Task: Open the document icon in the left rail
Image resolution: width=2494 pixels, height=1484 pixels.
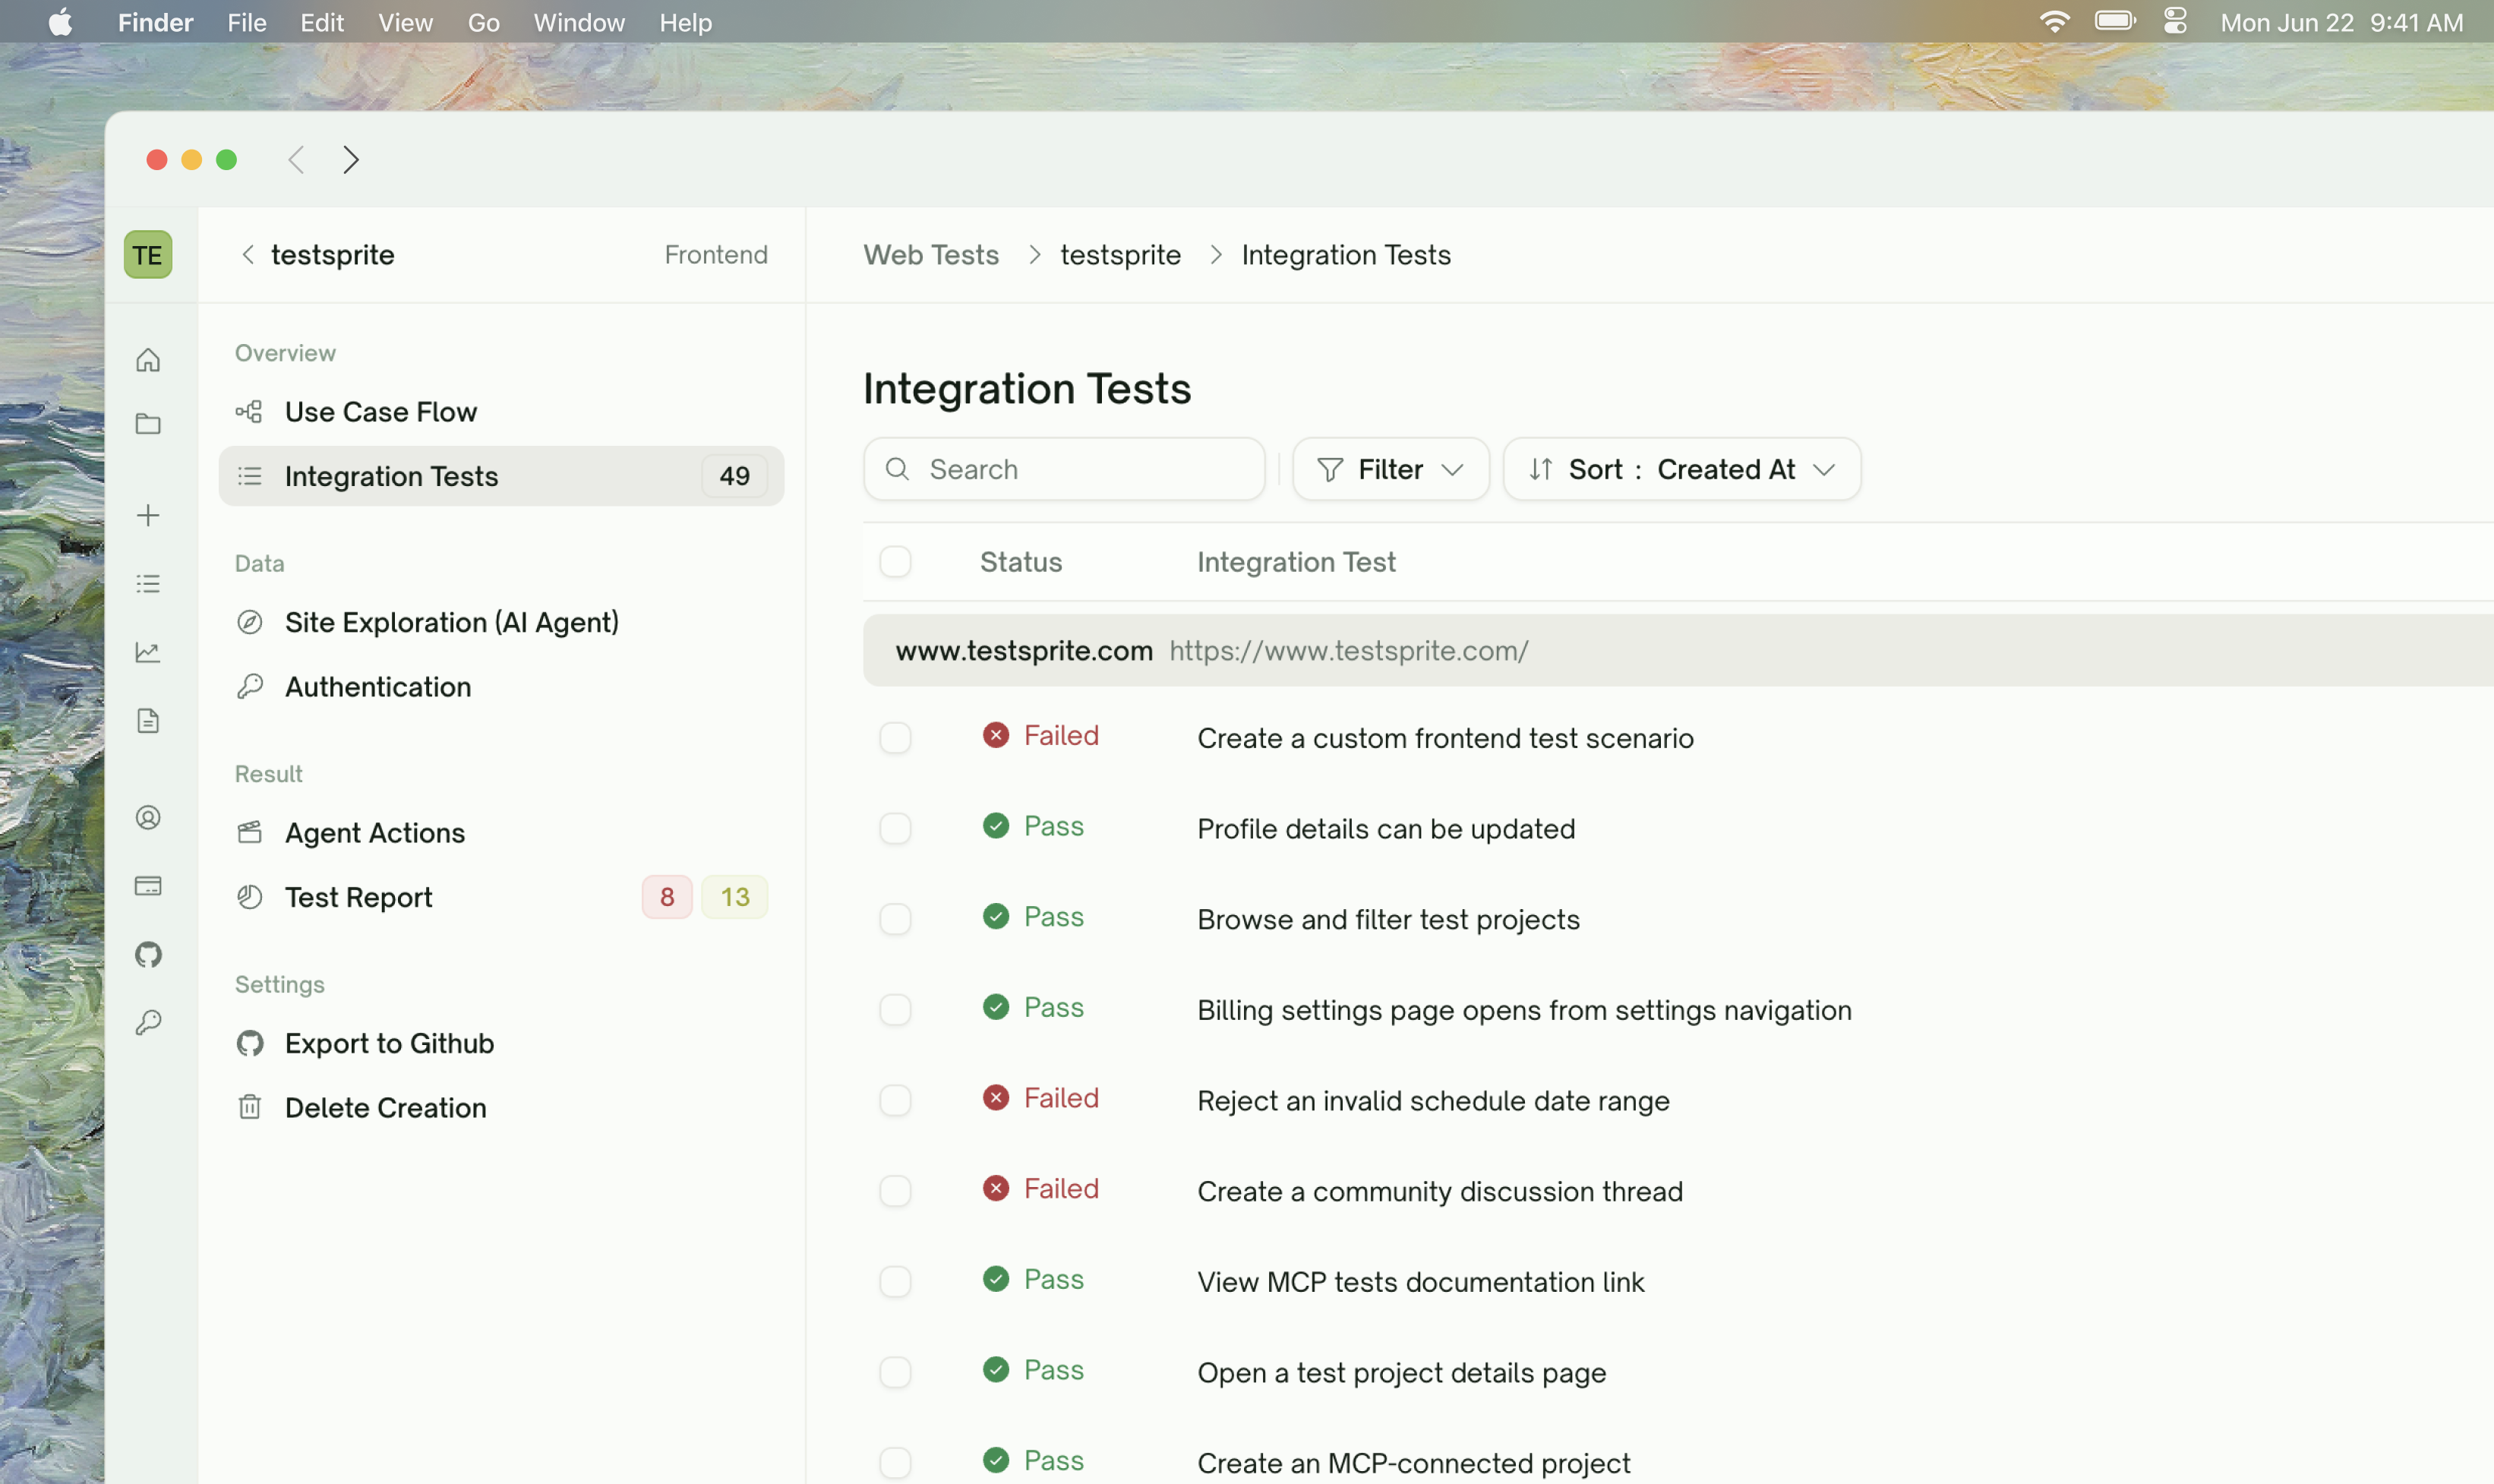Action: coord(148,721)
